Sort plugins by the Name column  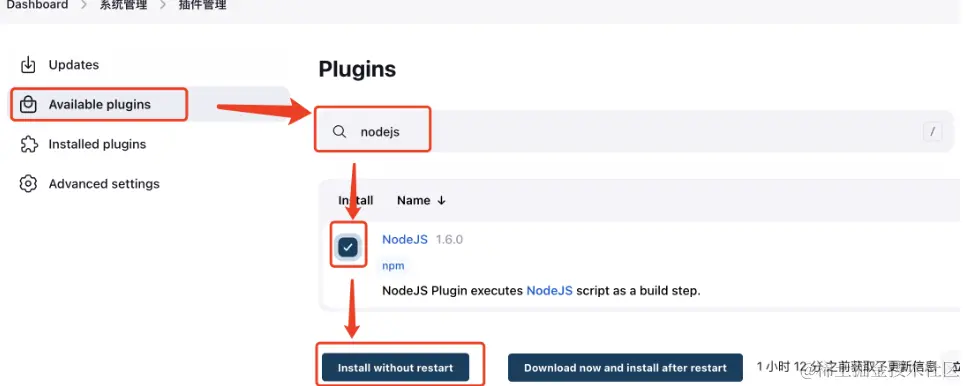click(x=413, y=200)
